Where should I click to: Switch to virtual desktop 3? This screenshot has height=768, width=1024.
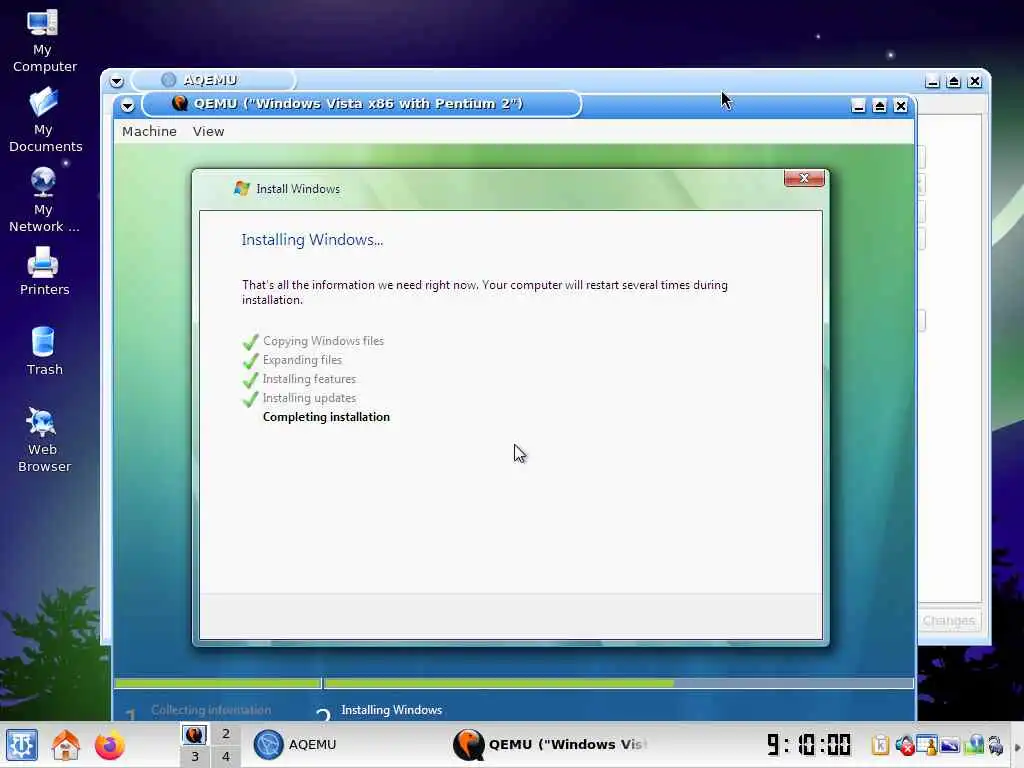195,756
